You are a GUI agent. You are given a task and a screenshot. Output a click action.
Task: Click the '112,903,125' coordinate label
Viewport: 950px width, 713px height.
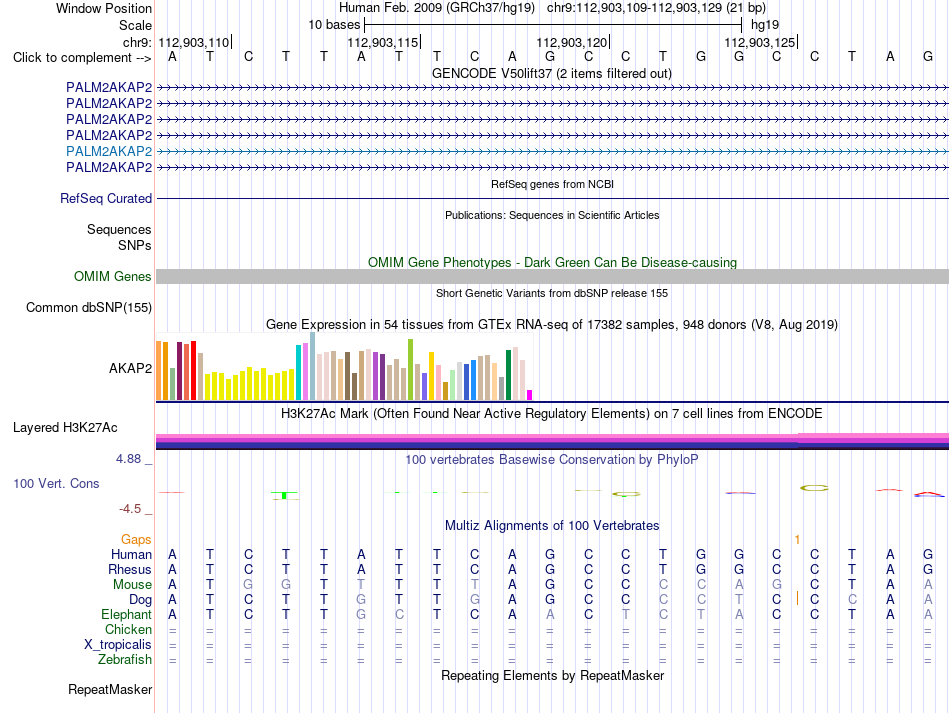[760, 42]
